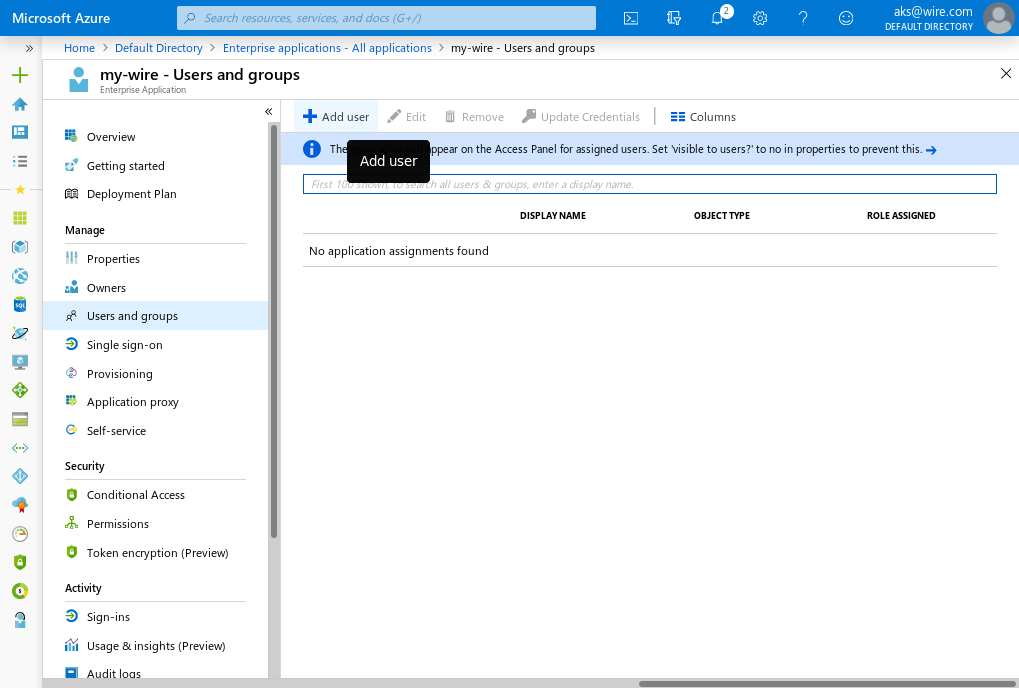The width and height of the screenshot is (1019, 688).
Task: Navigate to Default Directory breadcrumb
Action: point(158,48)
